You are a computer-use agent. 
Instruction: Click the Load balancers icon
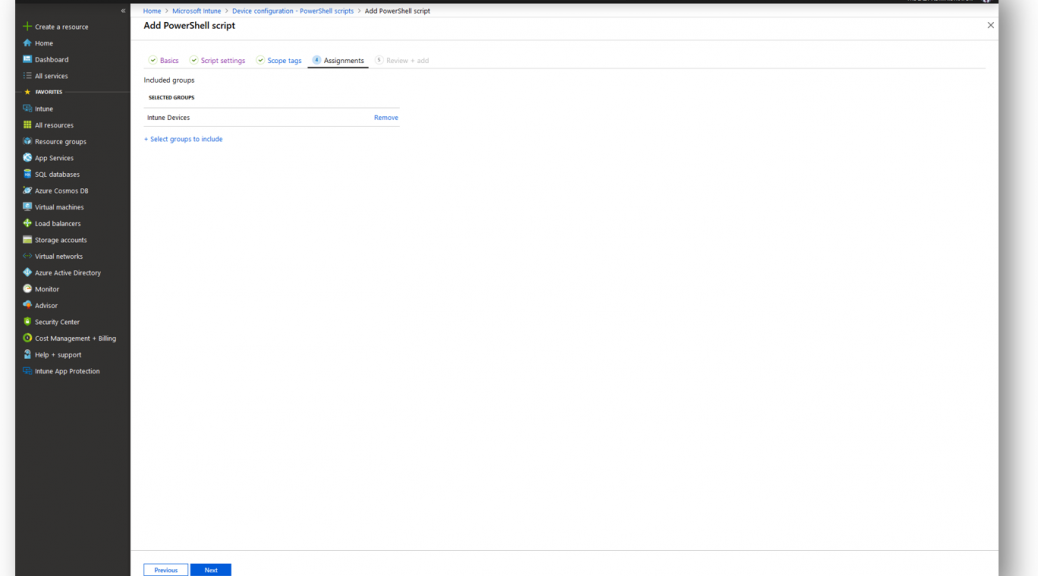click(x=27, y=223)
